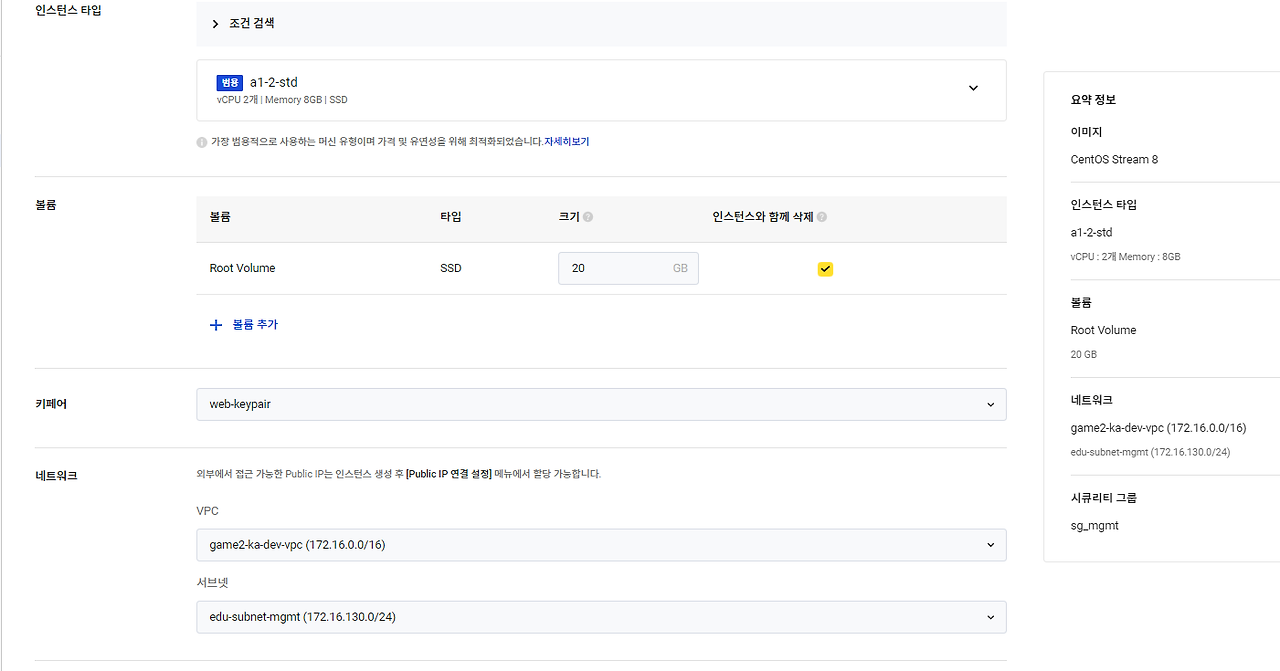Click the 인스턴스 타입 section label
Viewport: 1280px width, 671px height.
coord(68,11)
